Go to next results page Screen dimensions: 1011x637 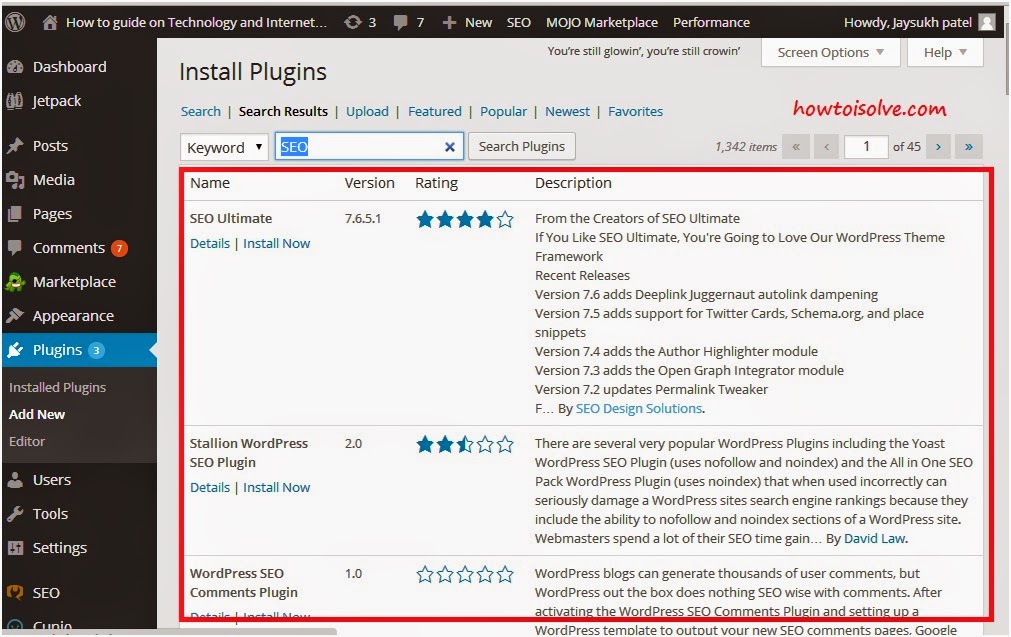tap(938, 147)
